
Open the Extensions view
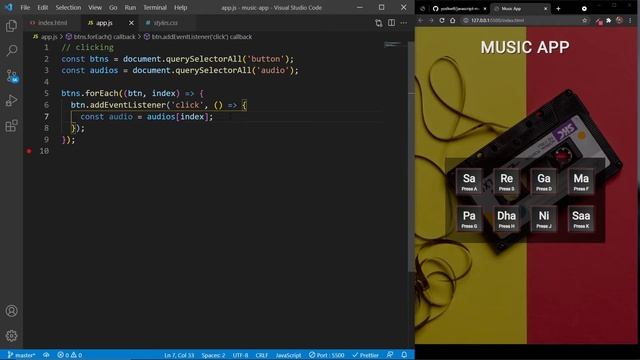[x=11, y=125]
